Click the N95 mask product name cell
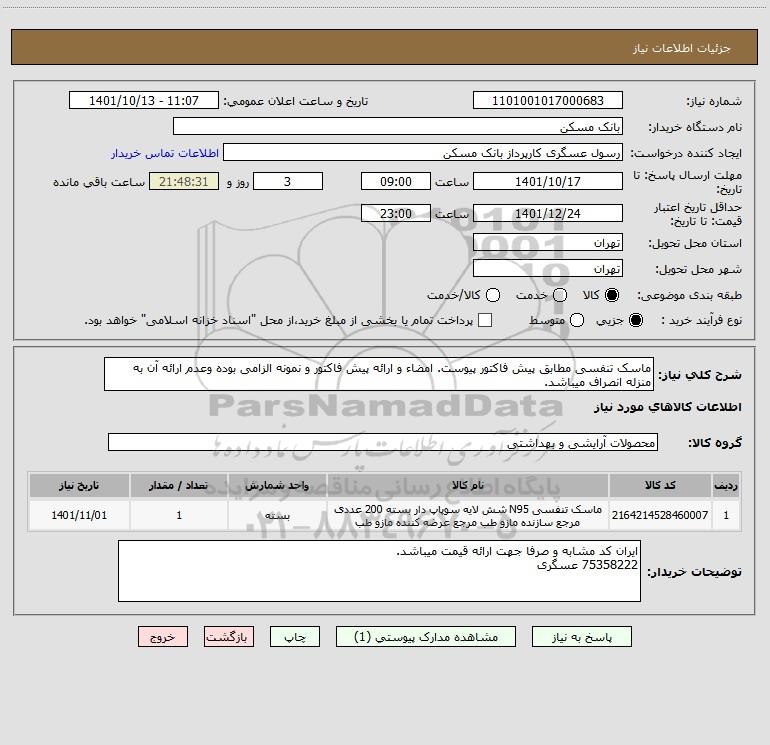 (468, 515)
